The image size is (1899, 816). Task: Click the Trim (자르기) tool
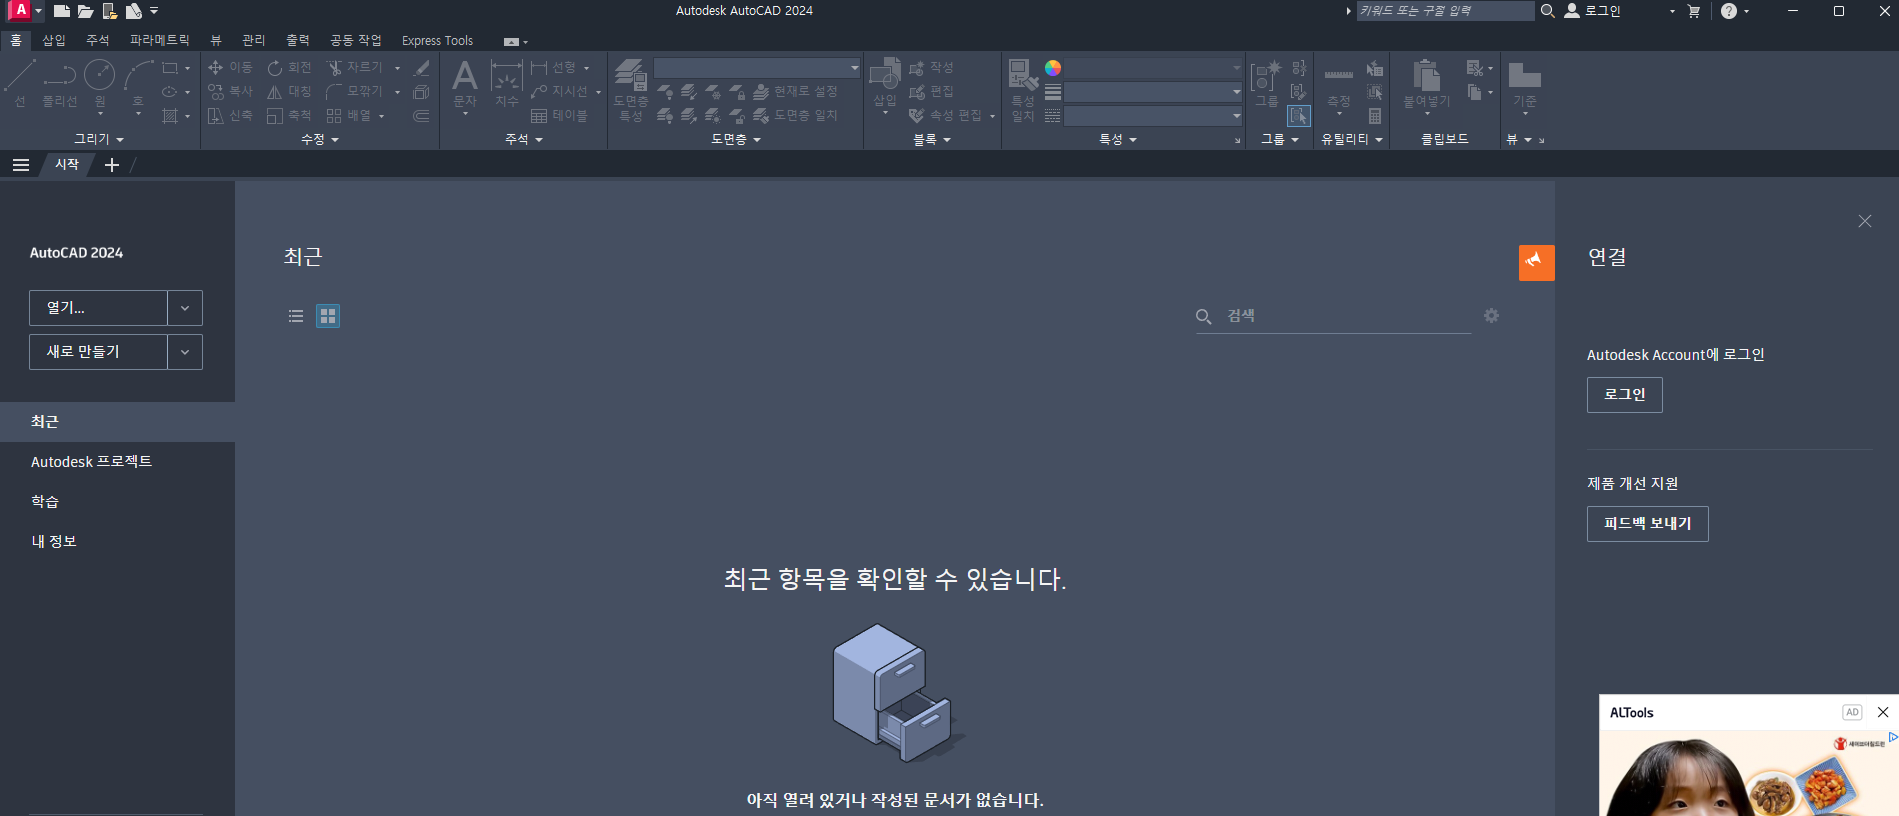(x=355, y=67)
